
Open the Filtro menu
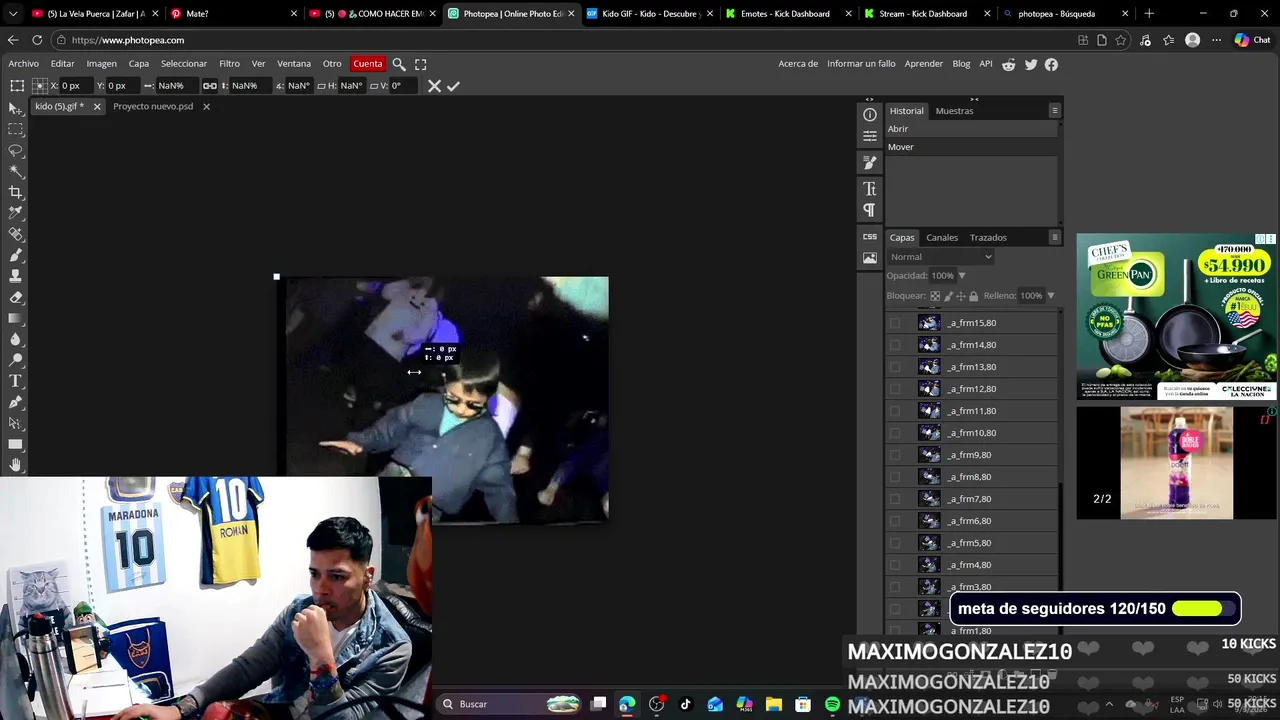pos(229,64)
